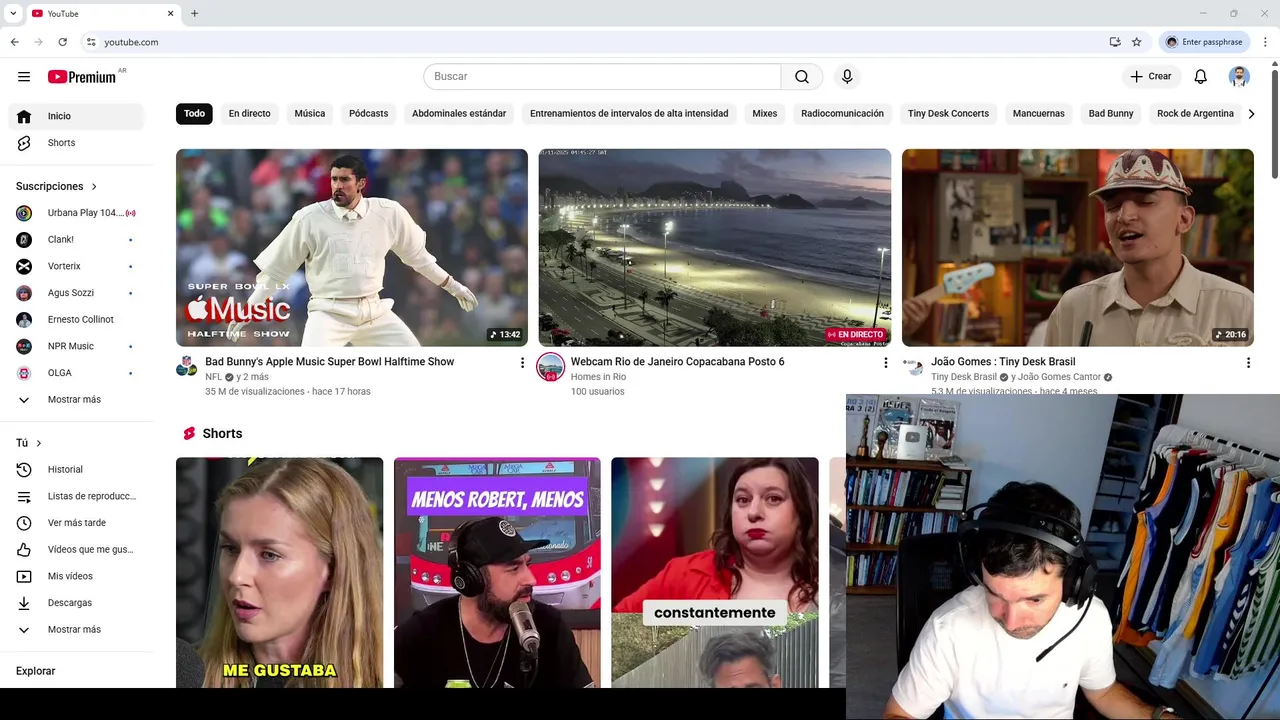Open the MENOS ROBERT short

(x=497, y=573)
